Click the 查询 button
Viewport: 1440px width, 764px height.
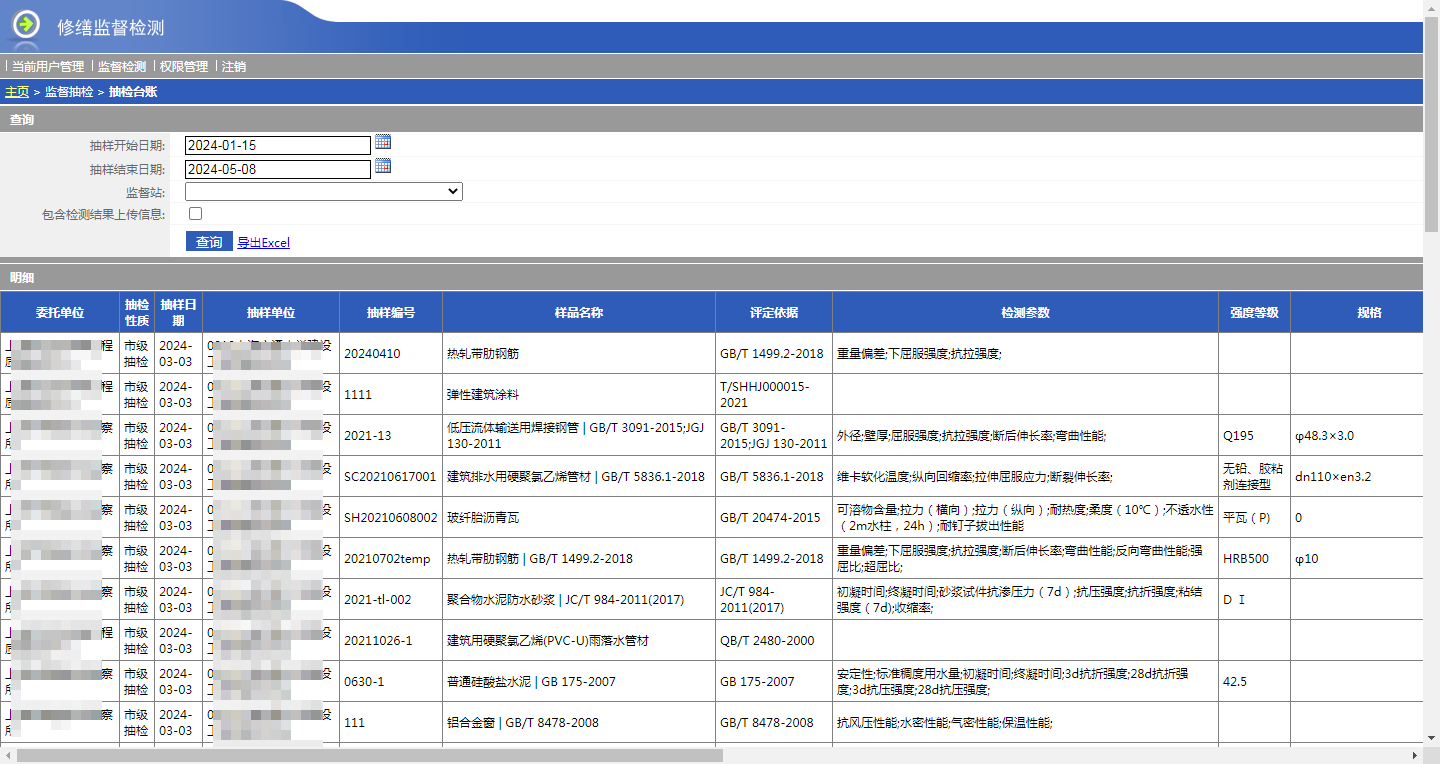click(x=209, y=242)
